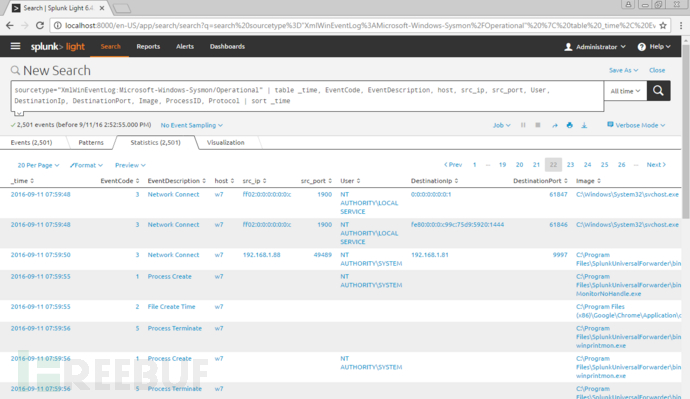690x399 pixels.
Task: Open a new browser tab
Action: coord(122,8)
